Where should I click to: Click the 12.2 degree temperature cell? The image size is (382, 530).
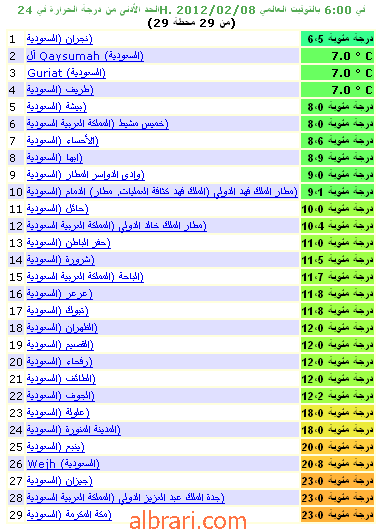[337, 396]
